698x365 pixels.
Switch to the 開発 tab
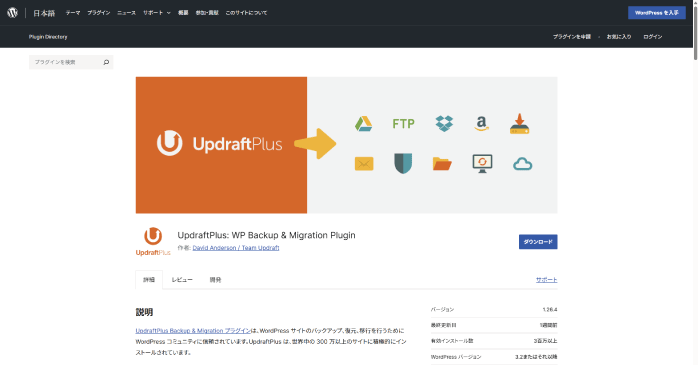pos(215,280)
